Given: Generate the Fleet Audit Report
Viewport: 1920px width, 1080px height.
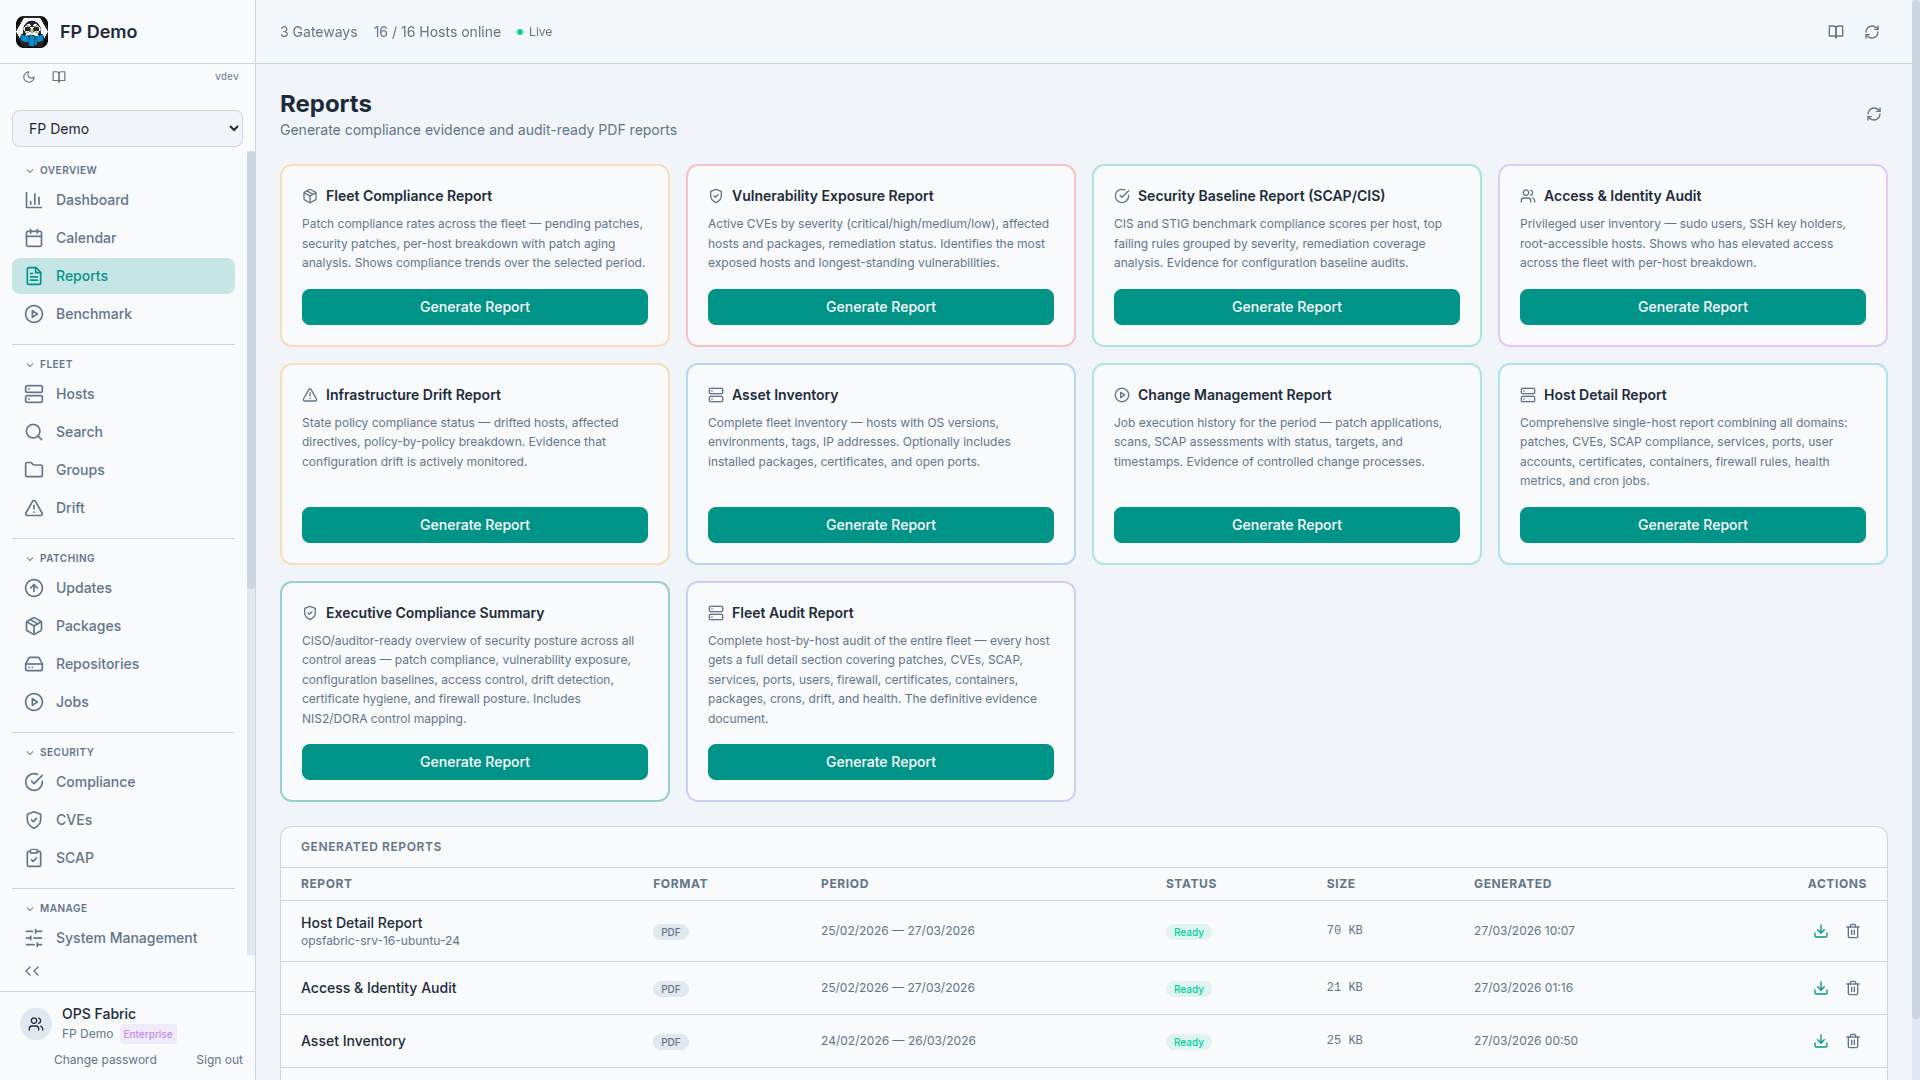Looking at the screenshot, I should coord(880,761).
